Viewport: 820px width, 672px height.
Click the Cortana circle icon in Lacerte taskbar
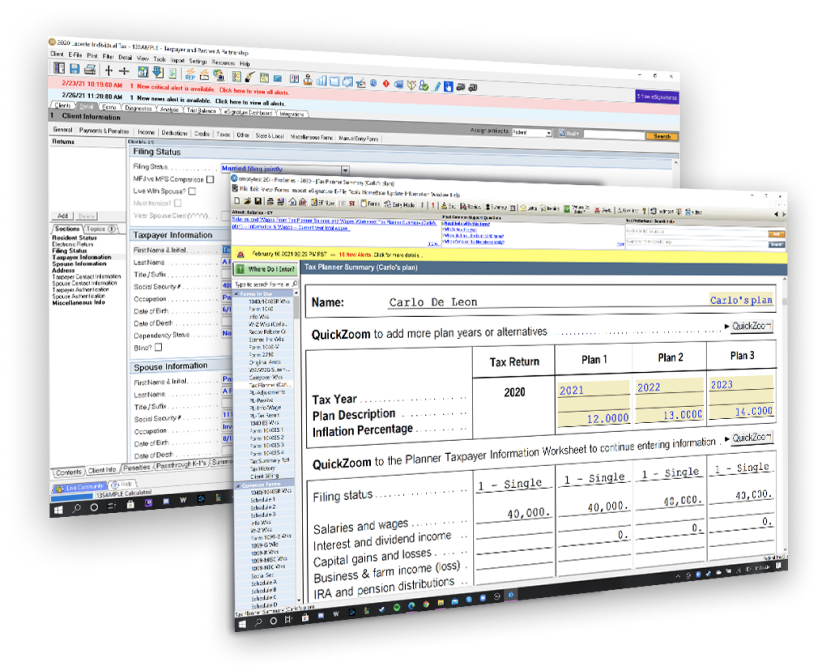[94, 507]
